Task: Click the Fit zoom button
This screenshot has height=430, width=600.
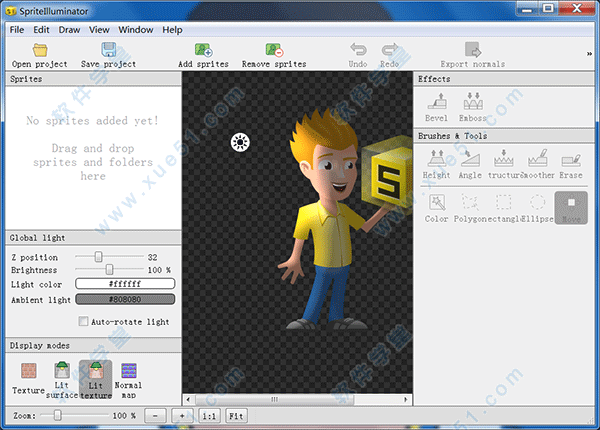Action: (236, 414)
